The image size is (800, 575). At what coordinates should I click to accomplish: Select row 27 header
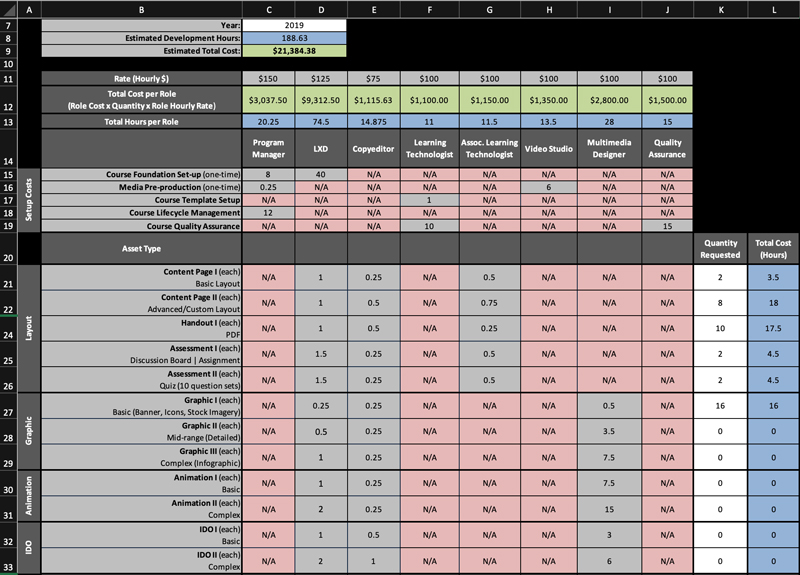pos(8,413)
